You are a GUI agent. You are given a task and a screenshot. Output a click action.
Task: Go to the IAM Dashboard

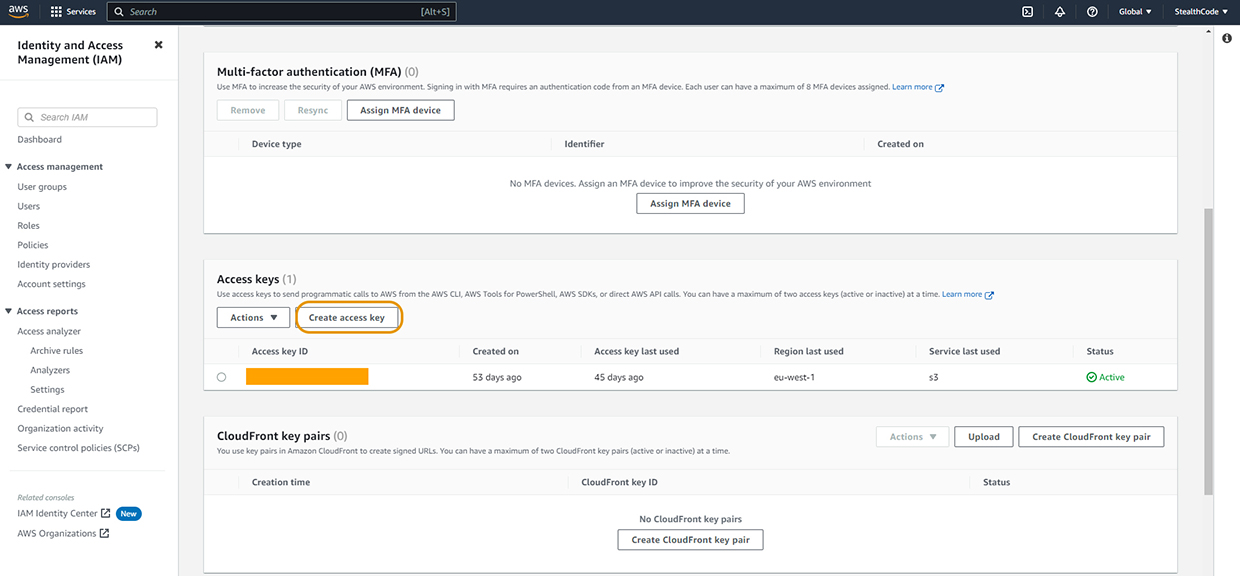[39, 139]
